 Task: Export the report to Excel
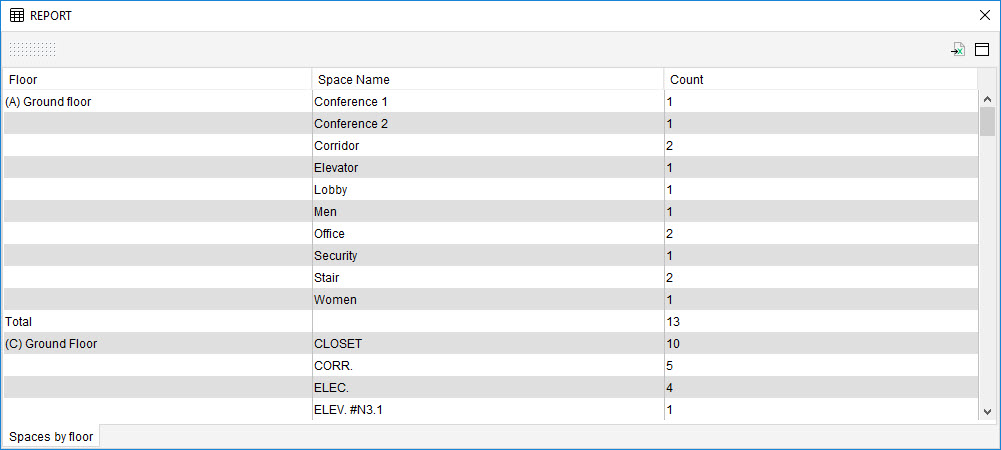point(958,50)
